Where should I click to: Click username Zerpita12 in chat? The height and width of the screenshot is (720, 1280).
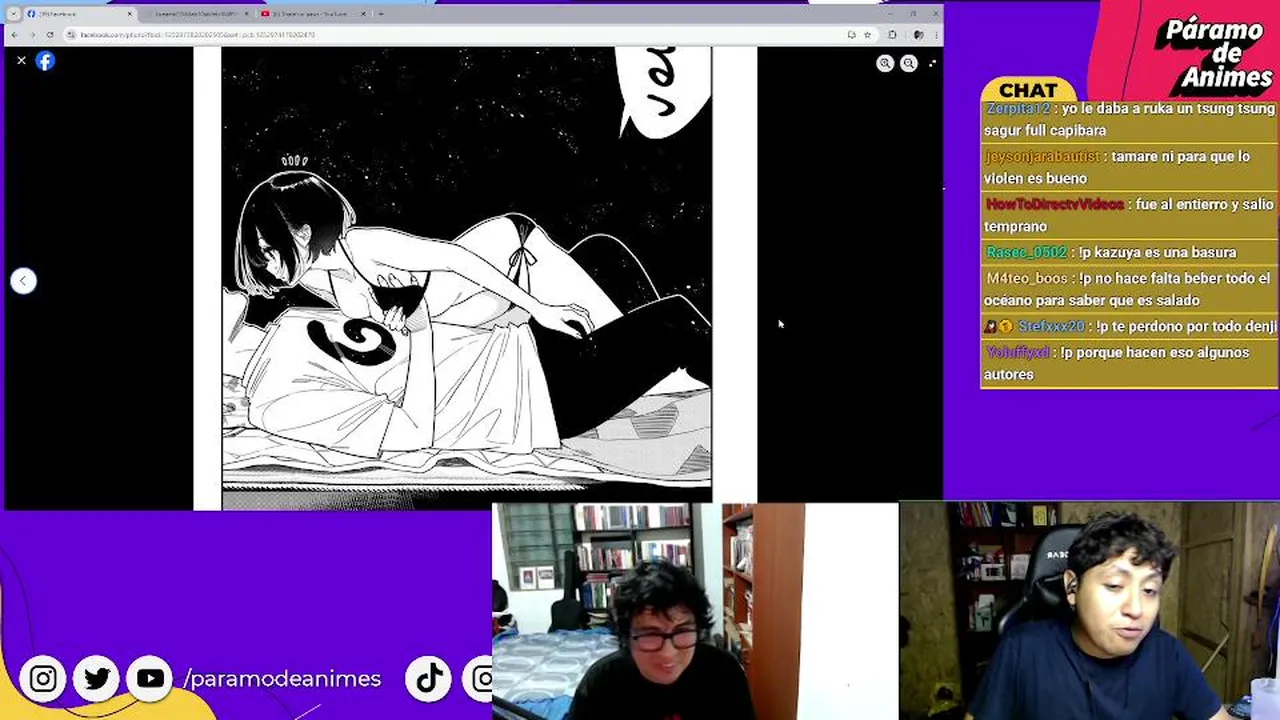[x=1018, y=108]
